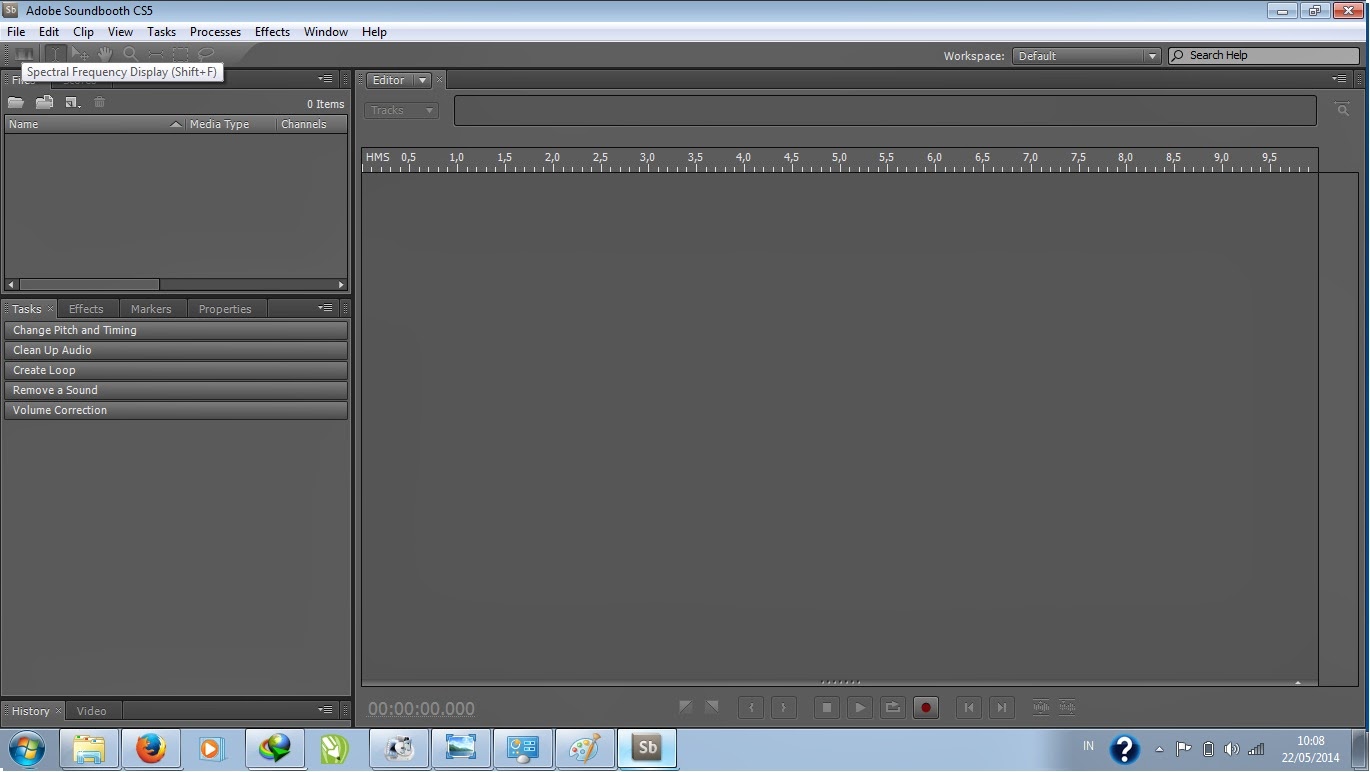Image resolution: width=1370 pixels, height=772 pixels.
Task: Select the Move tool
Action: 80,54
